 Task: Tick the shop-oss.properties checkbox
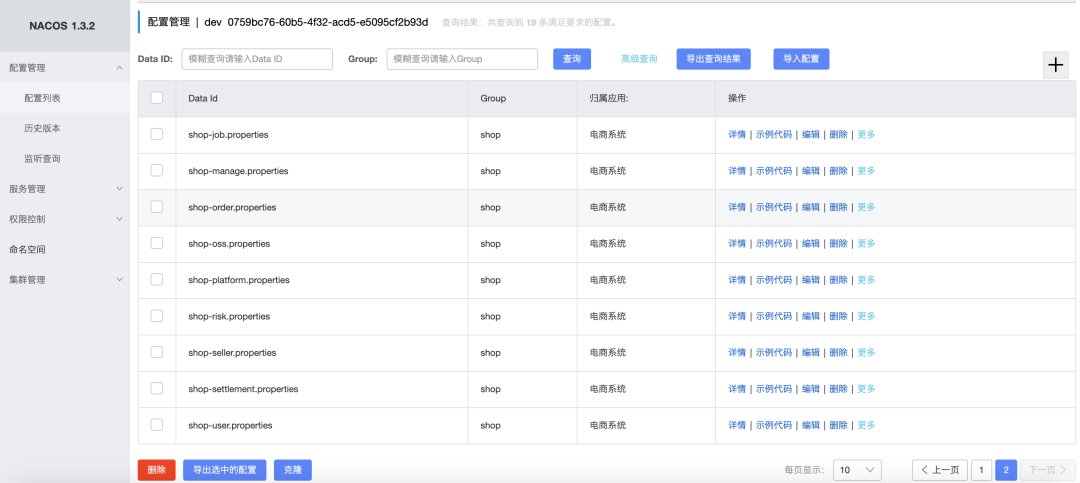point(157,243)
